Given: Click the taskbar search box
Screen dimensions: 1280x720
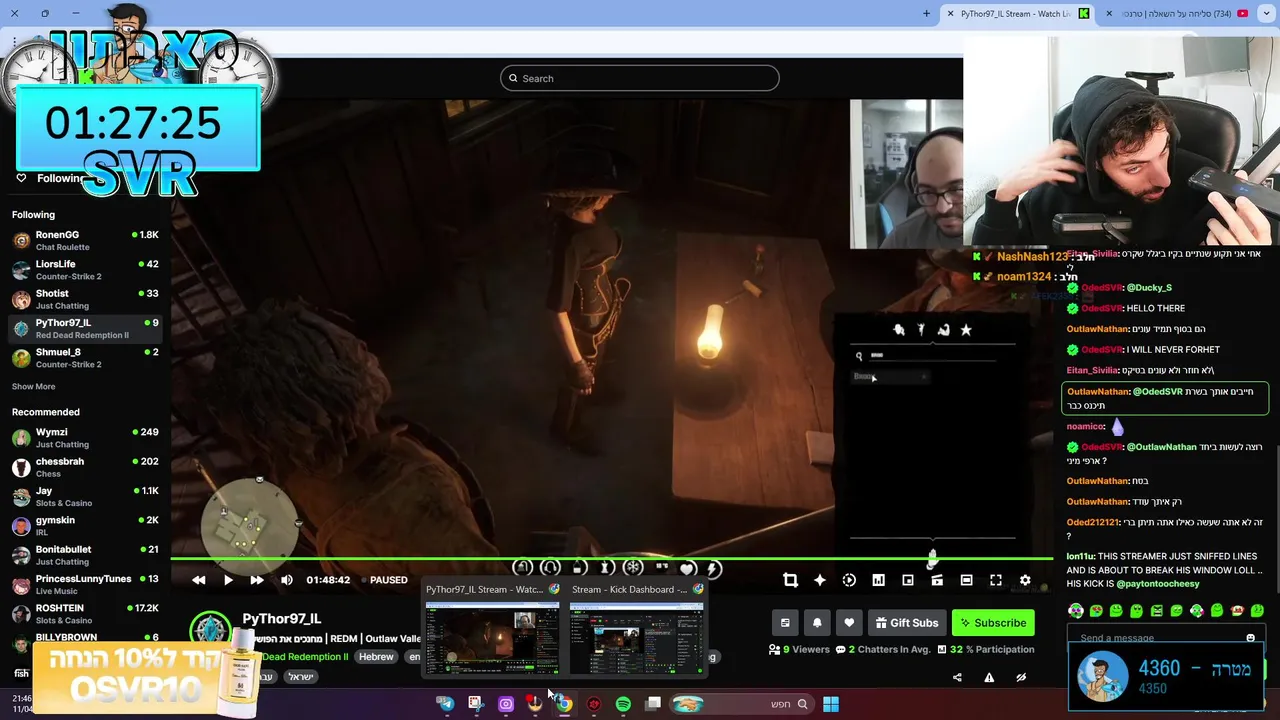Looking at the screenshot, I should [743, 704].
